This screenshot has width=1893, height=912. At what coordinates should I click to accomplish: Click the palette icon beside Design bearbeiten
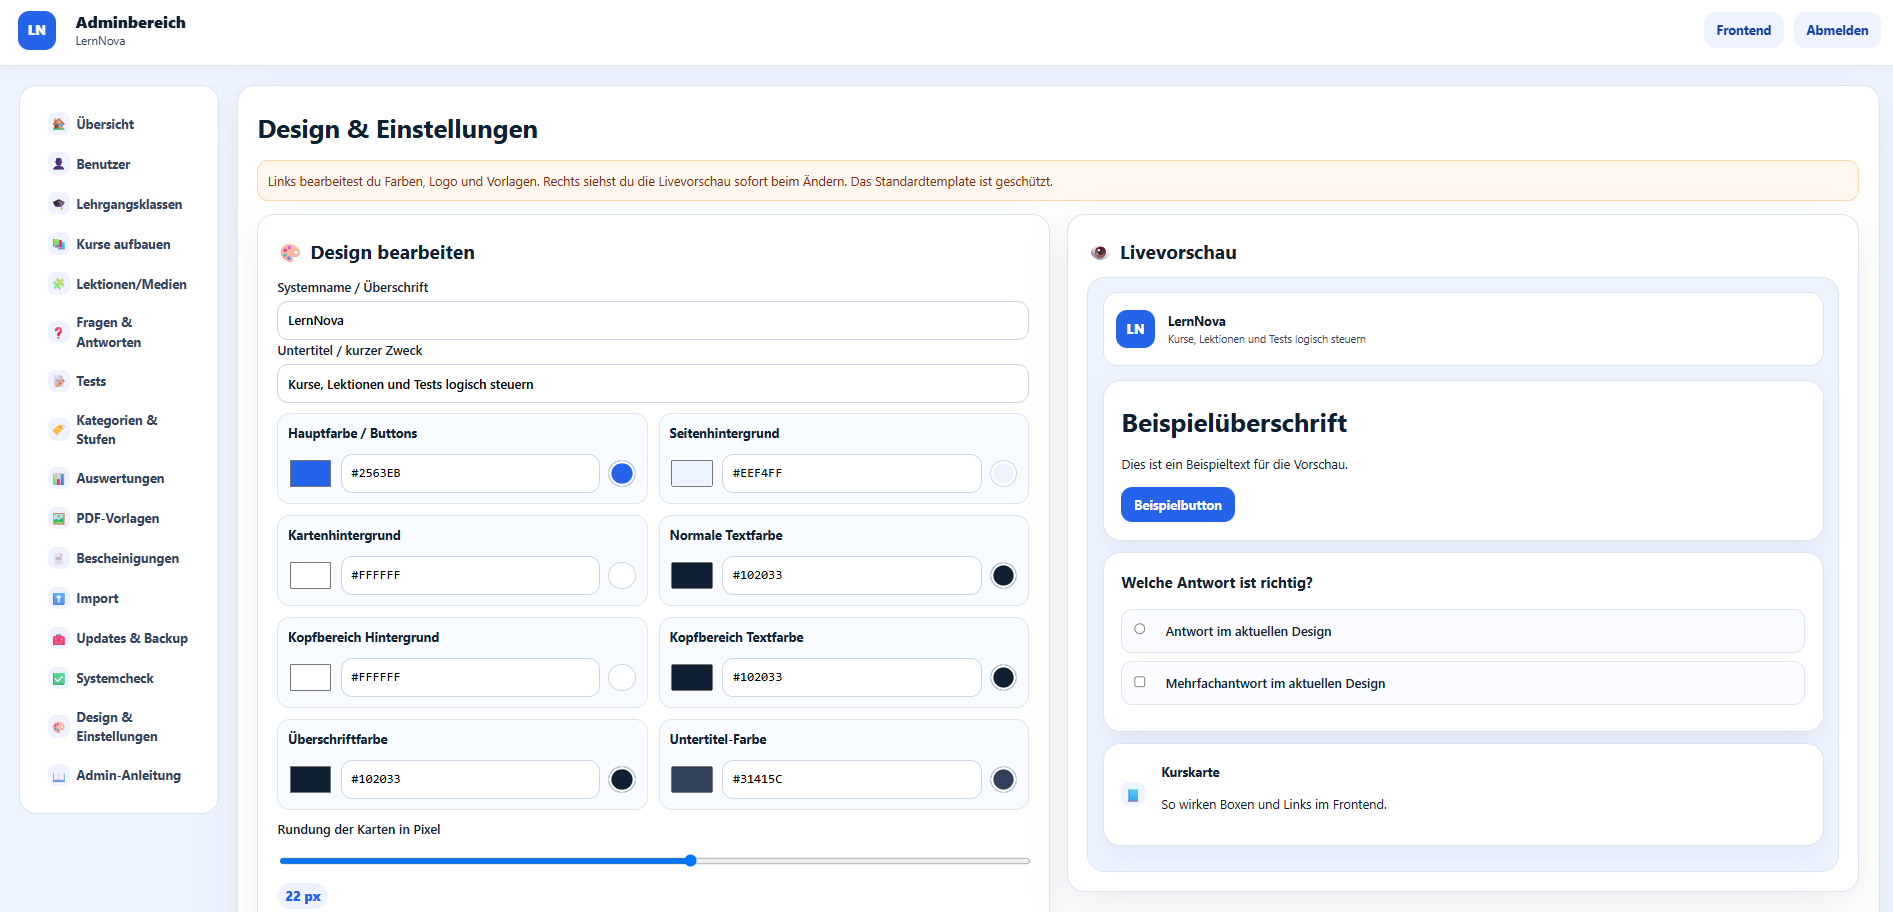290,252
